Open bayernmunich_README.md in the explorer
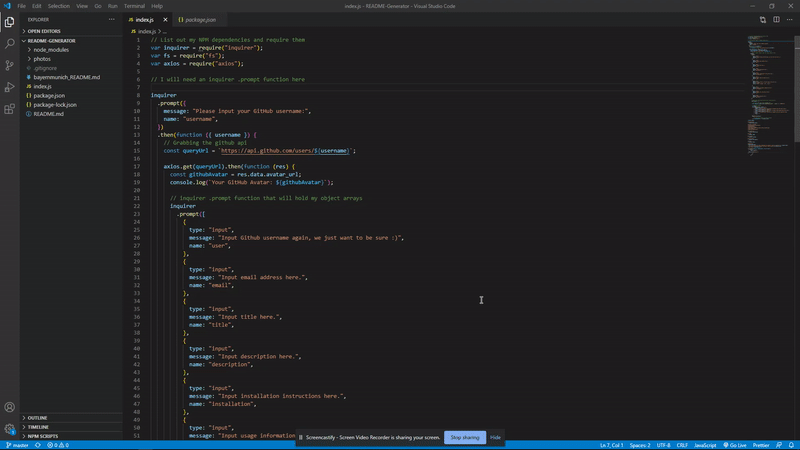This screenshot has height=450, width=800. [x=66, y=78]
